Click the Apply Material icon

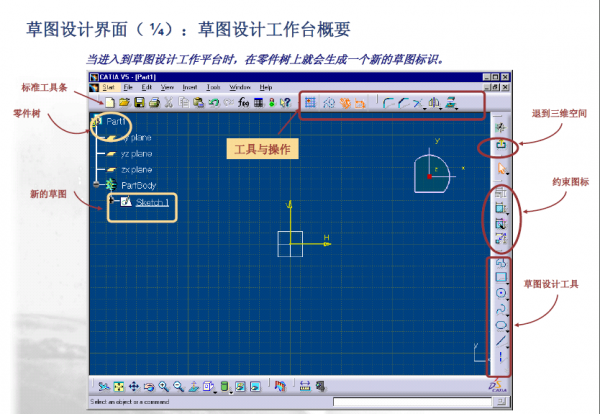click(x=280, y=386)
